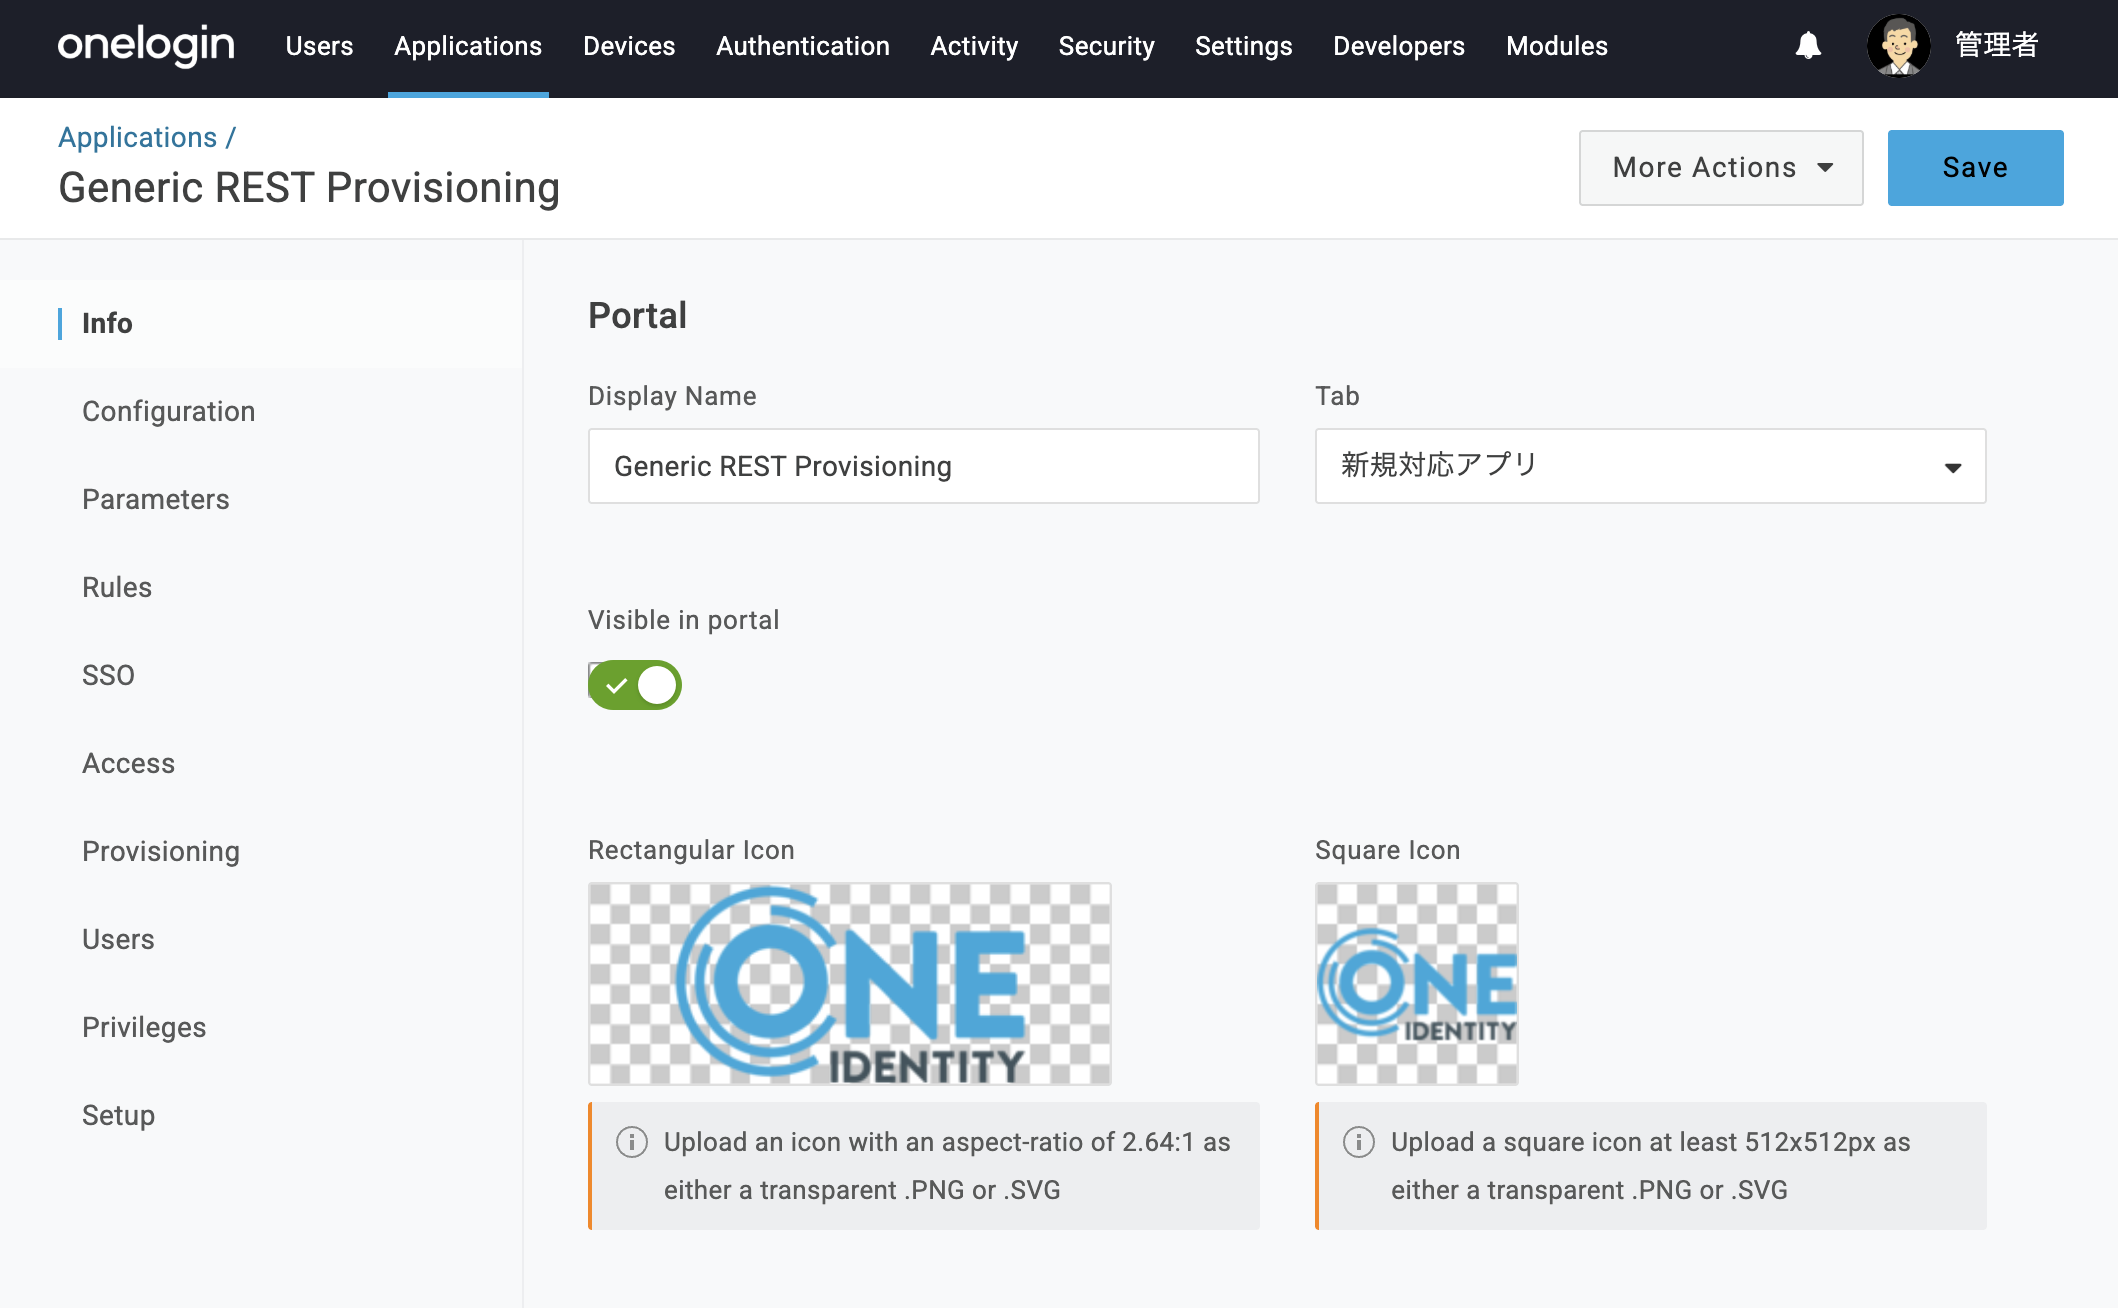Click the Rectangular Icon image
The image size is (2118, 1308).
tap(849, 984)
